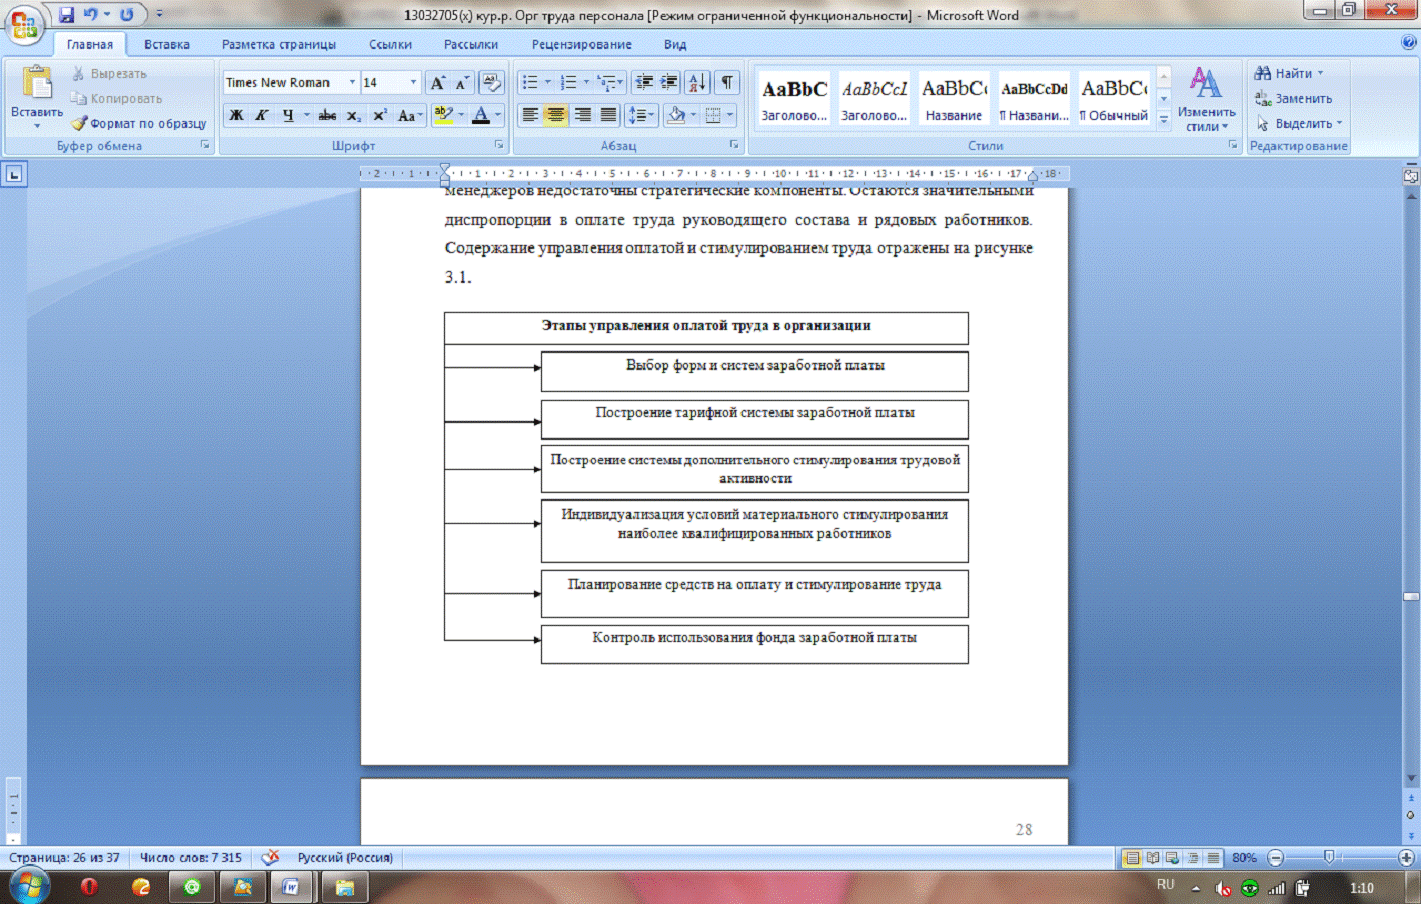Switch to the Вставка ribbon tab

(x=166, y=45)
